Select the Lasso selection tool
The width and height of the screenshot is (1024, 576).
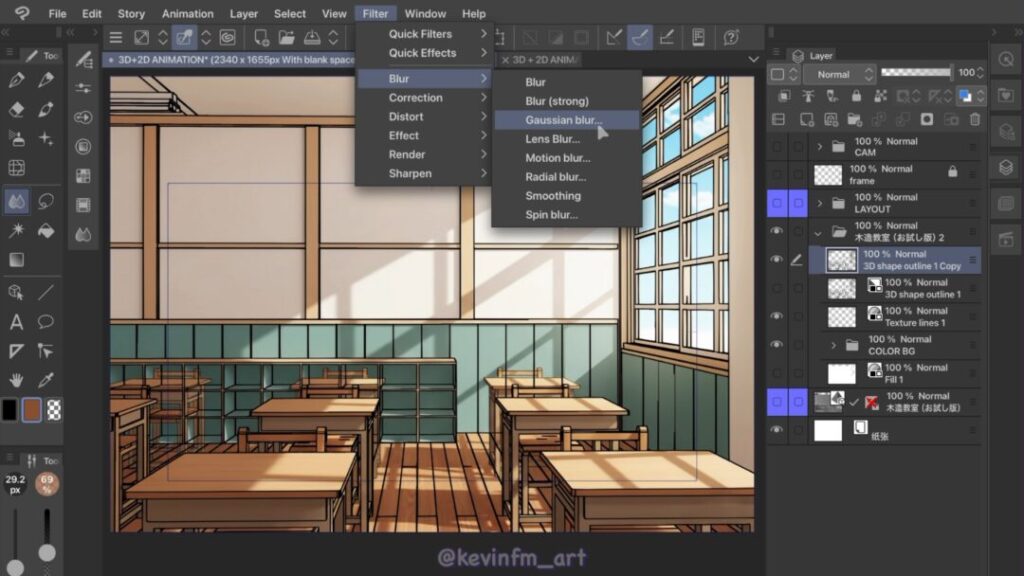(46, 201)
